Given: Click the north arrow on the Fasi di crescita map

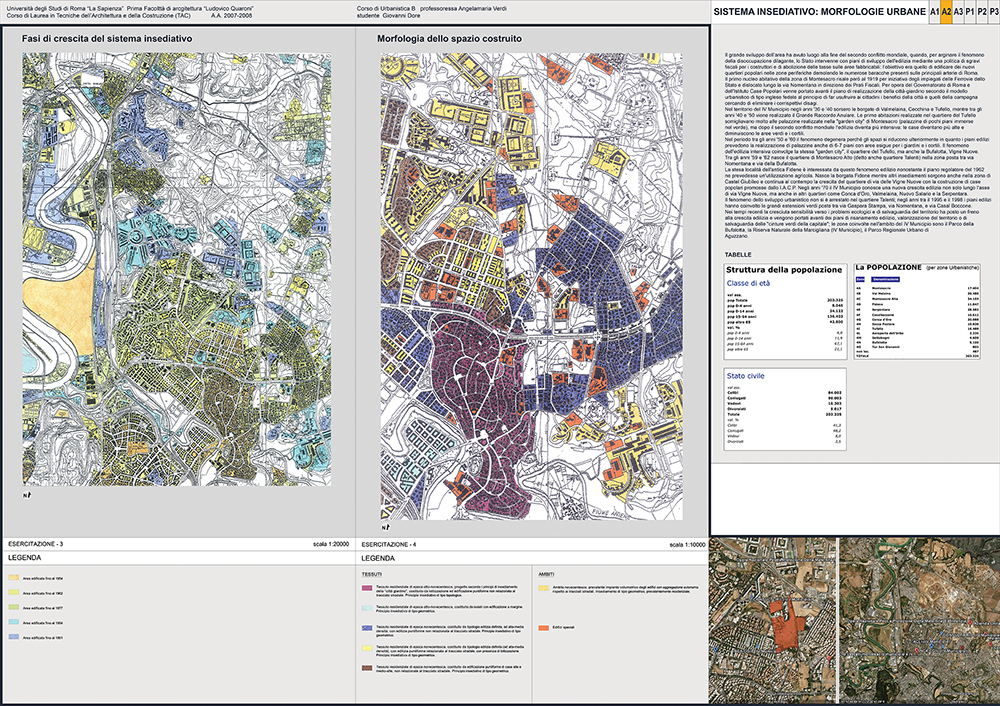Looking at the screenshot, I should (x=28, y=495).
